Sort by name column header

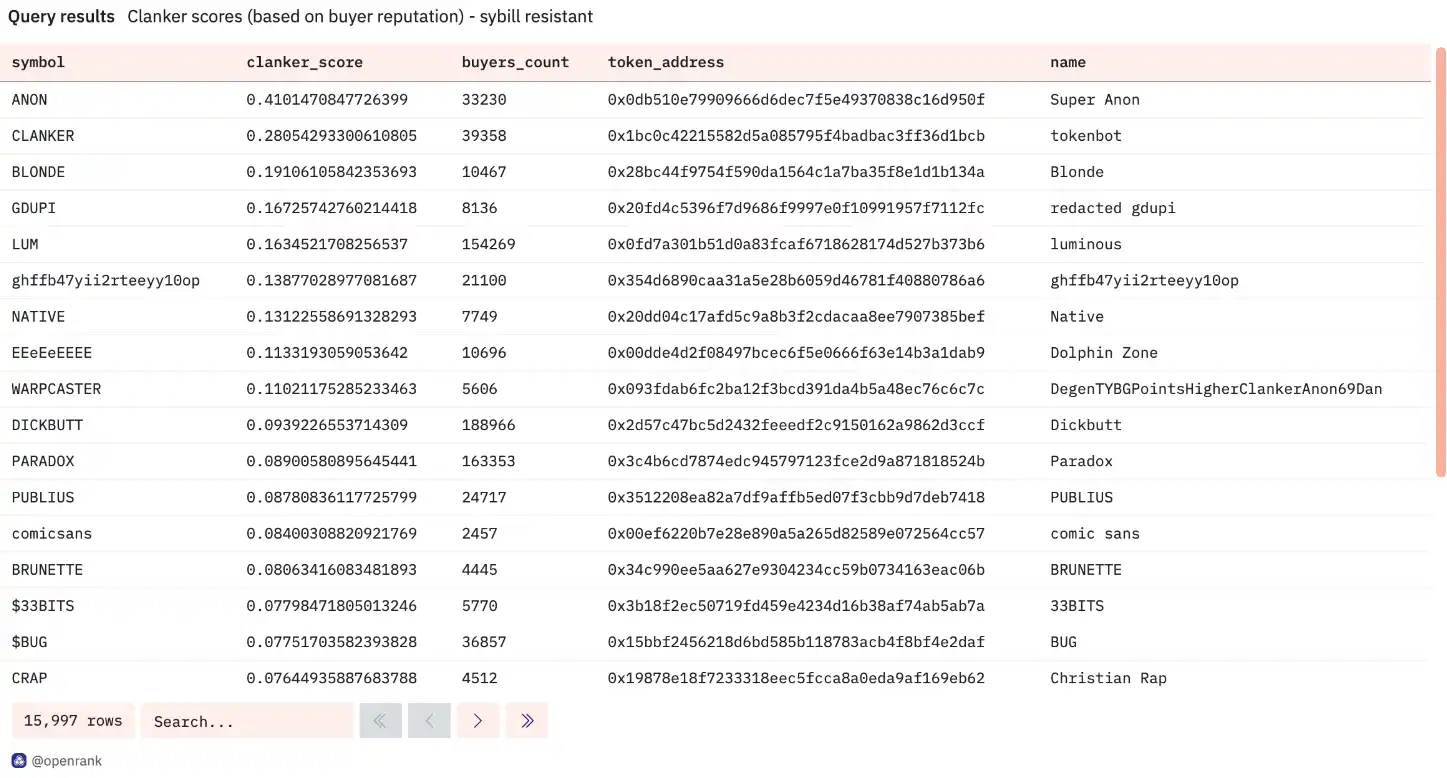pyautogui.click(x=1067, y=62)
